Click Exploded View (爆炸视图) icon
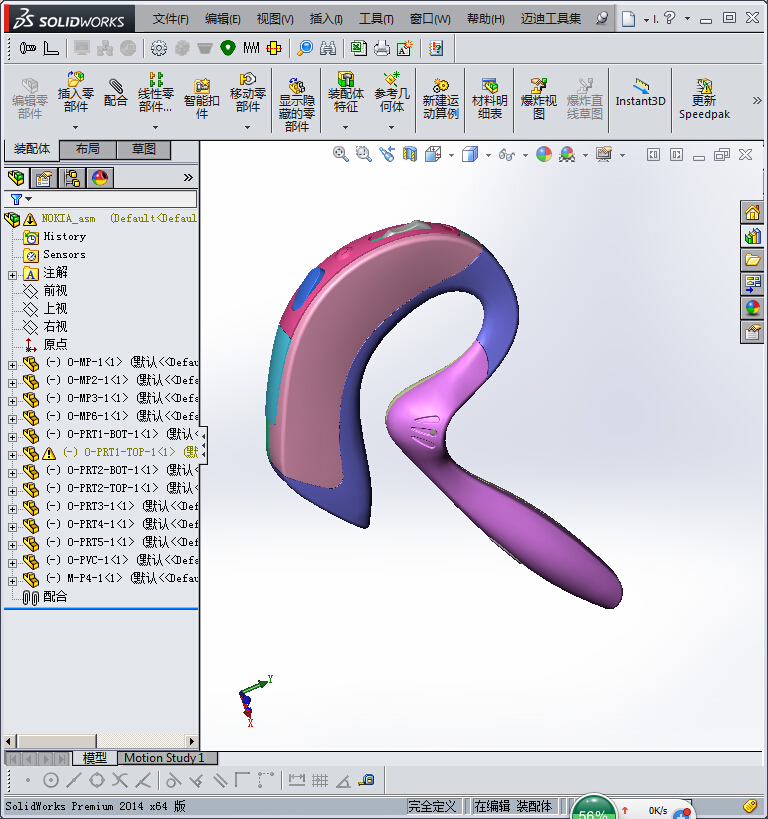The image size is (768, 819). [x=539, y=98]
